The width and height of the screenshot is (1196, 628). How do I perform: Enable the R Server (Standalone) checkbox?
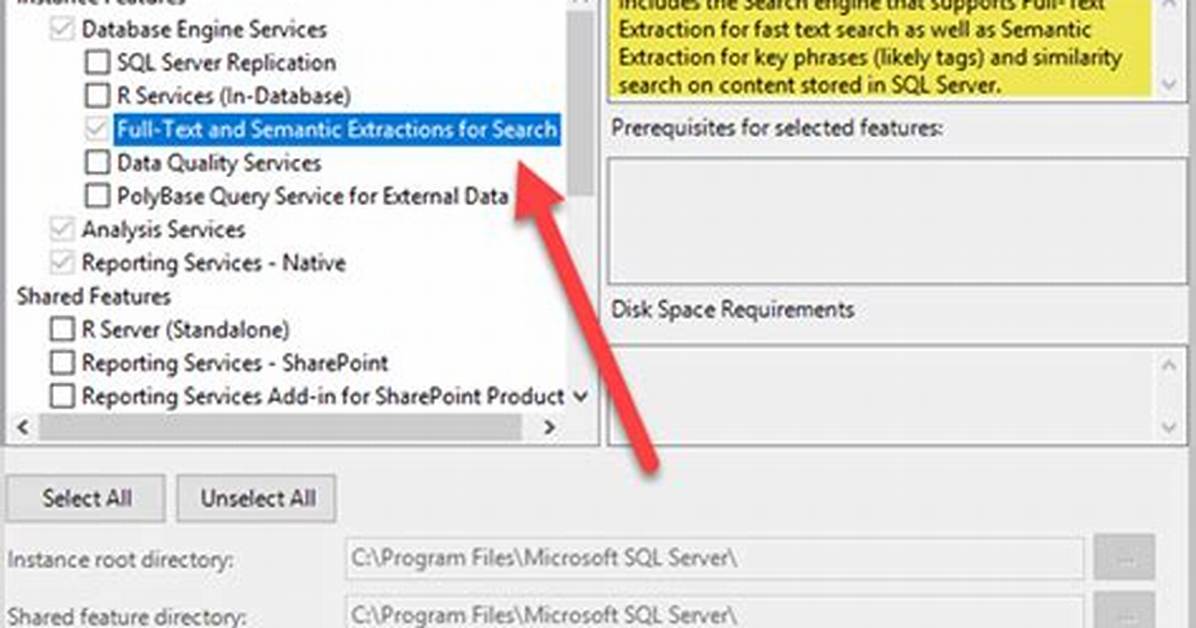[62, 330]
